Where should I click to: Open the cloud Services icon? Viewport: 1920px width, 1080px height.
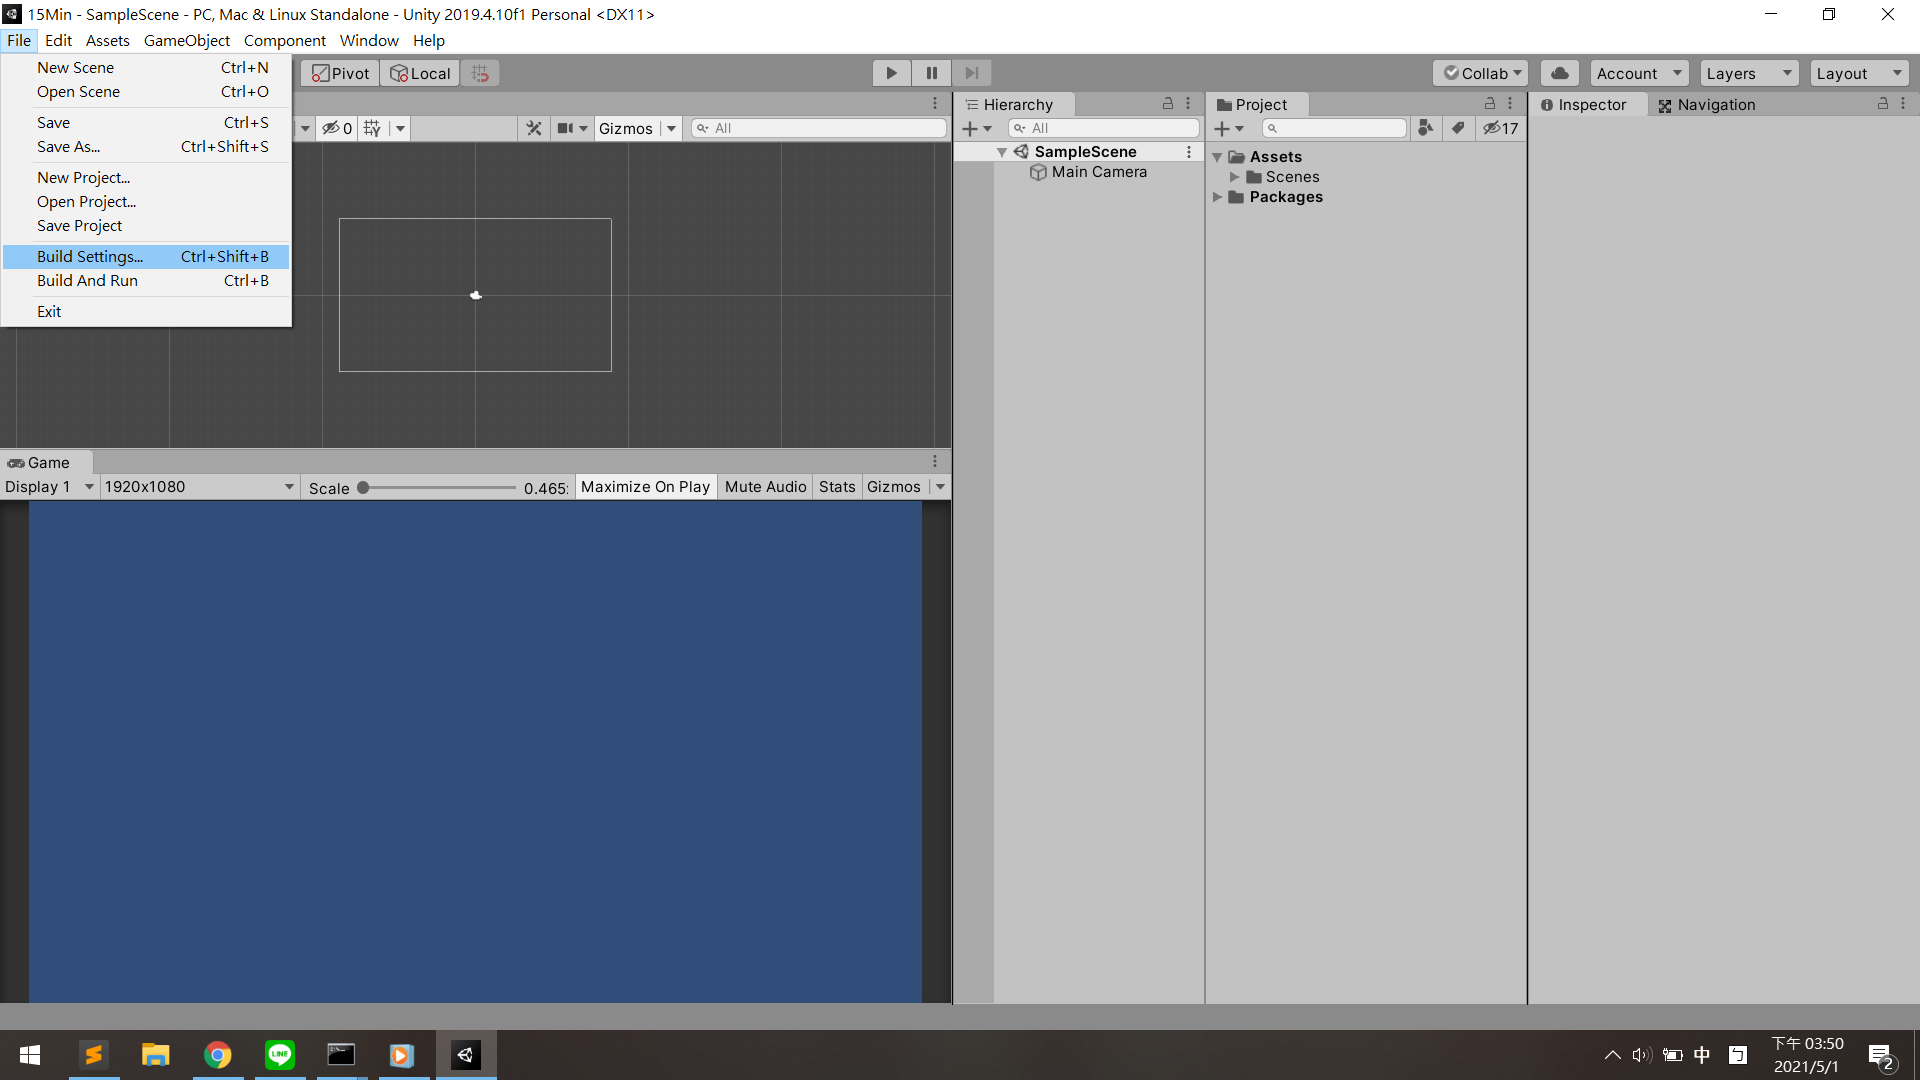tap(1559, 73)
